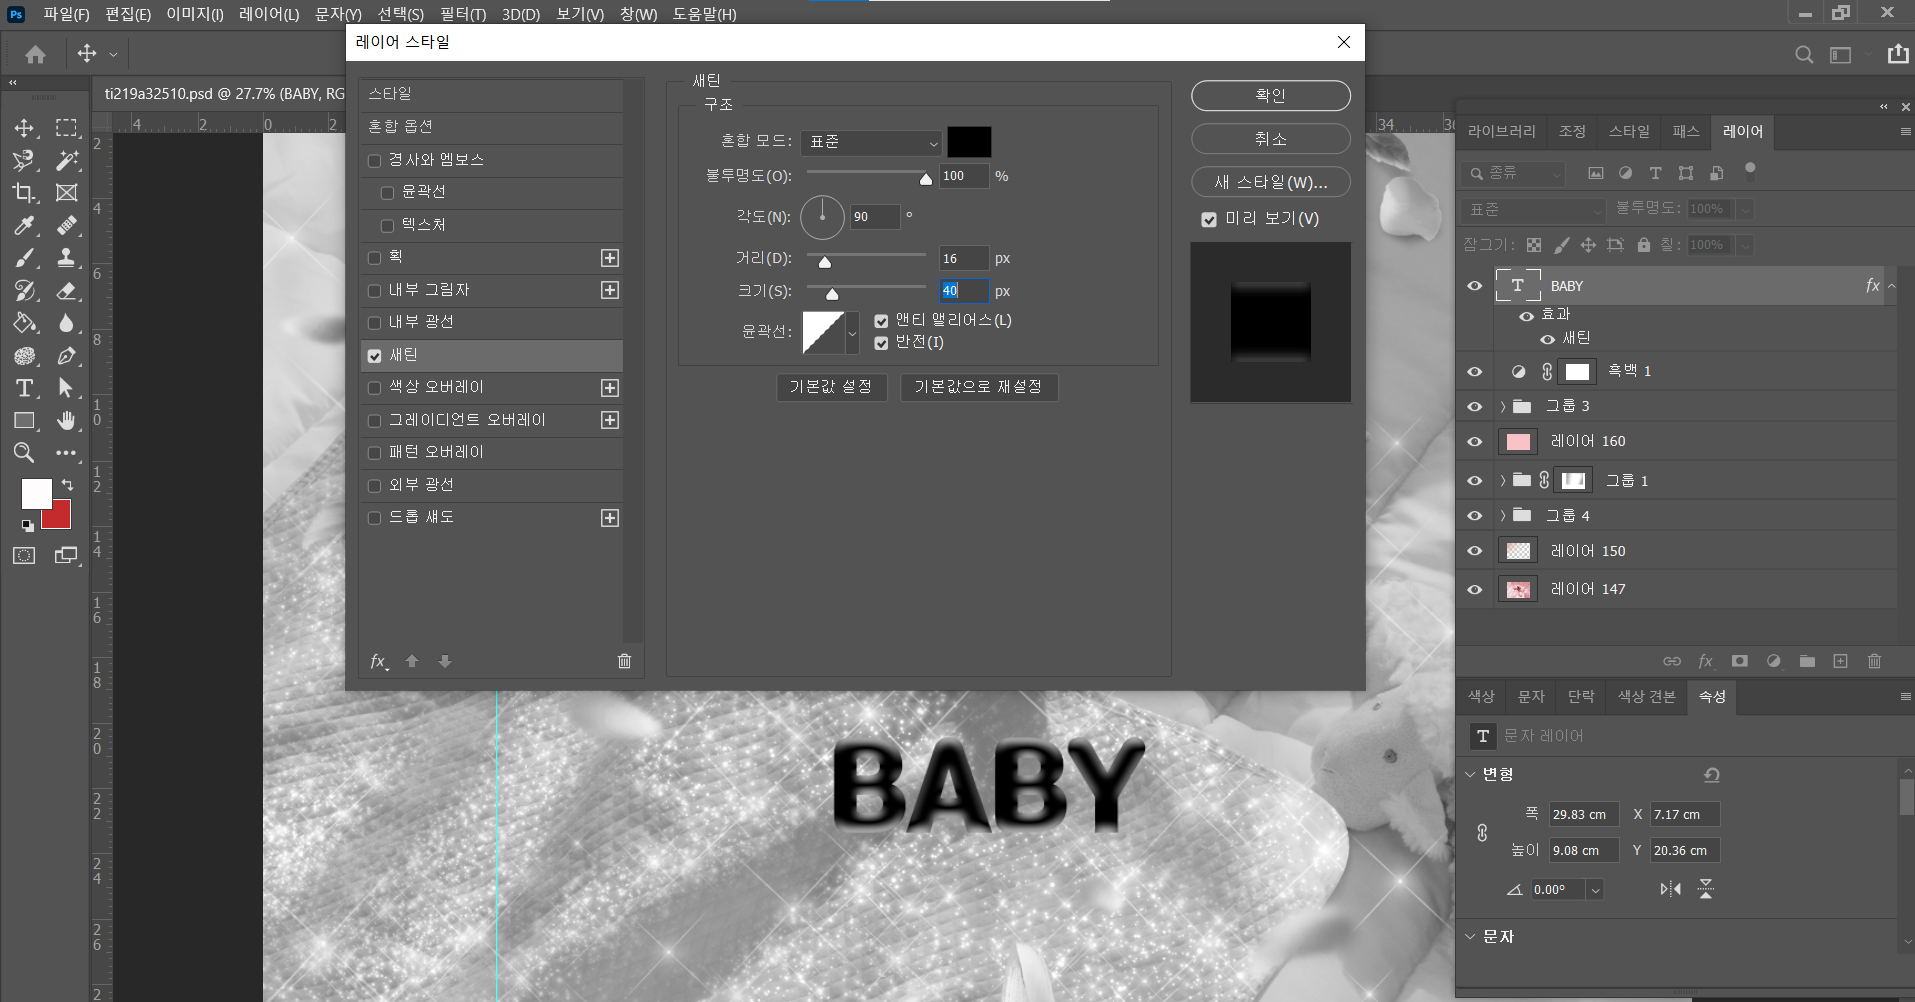Activate the Horizontal Type tool
The width and height of the screenshot is (1915, 1002).
tap(24, 388)
